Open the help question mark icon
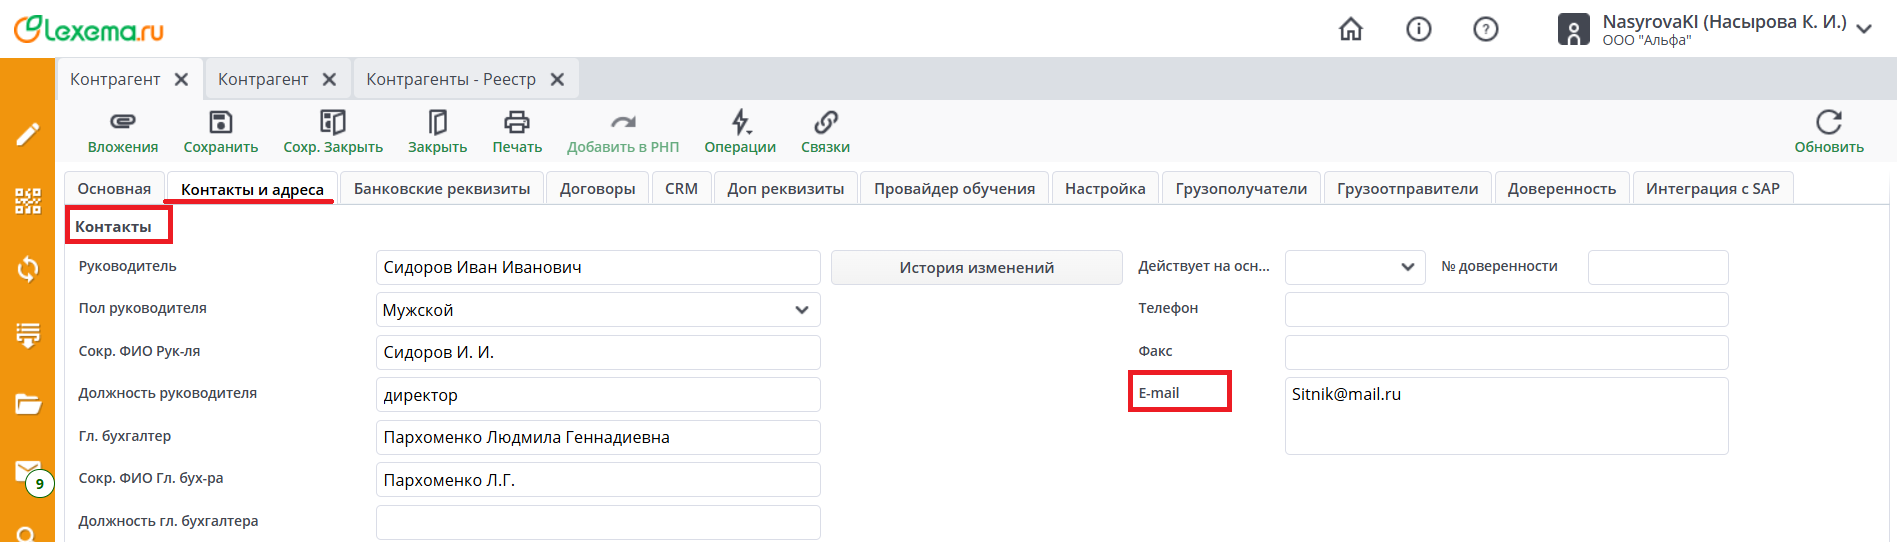 [x=1486, y=30]
